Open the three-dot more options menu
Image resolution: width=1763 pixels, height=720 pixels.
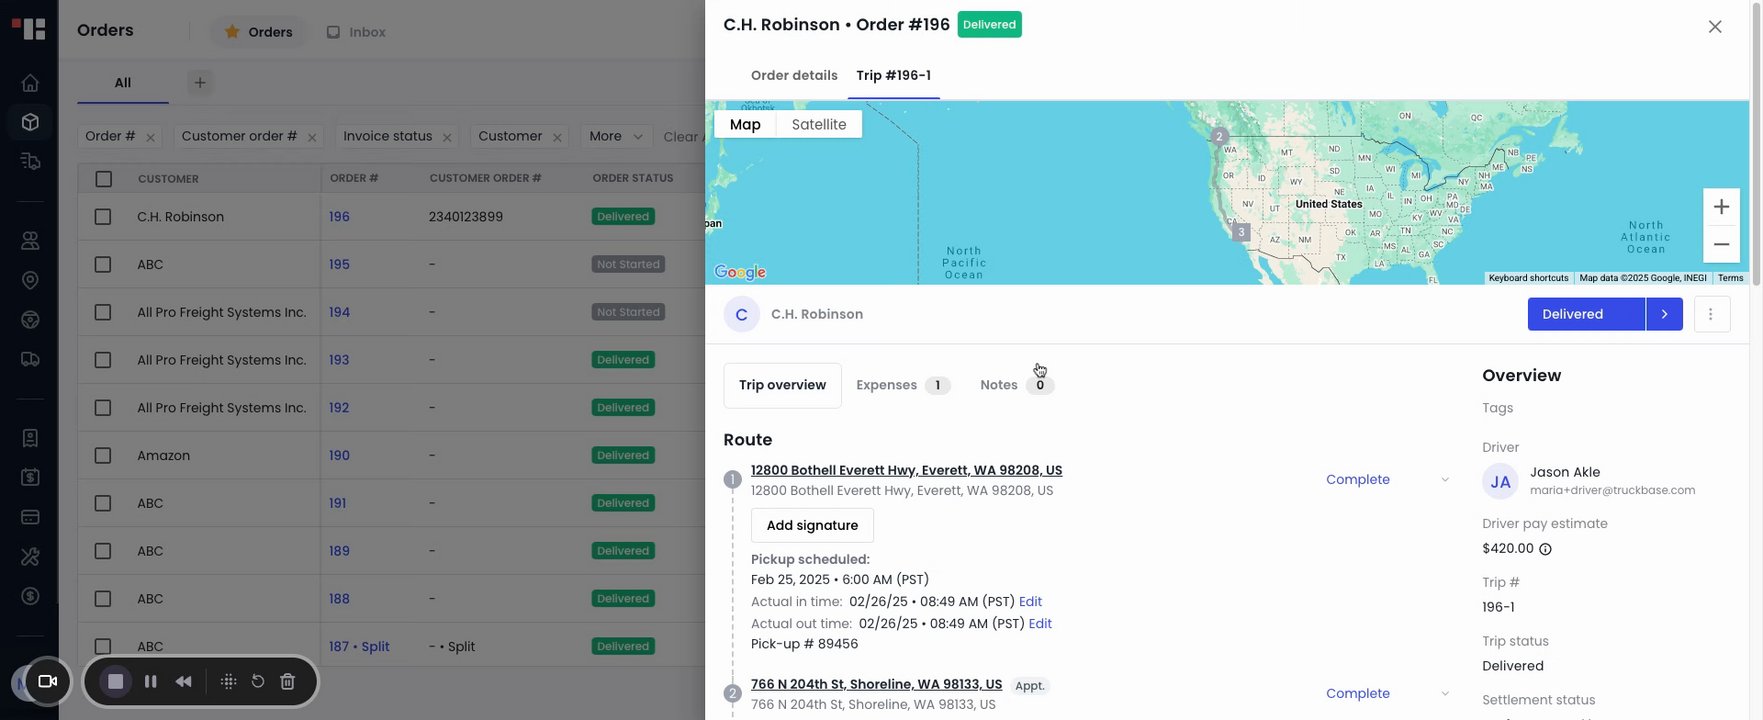coord(1711,314)
